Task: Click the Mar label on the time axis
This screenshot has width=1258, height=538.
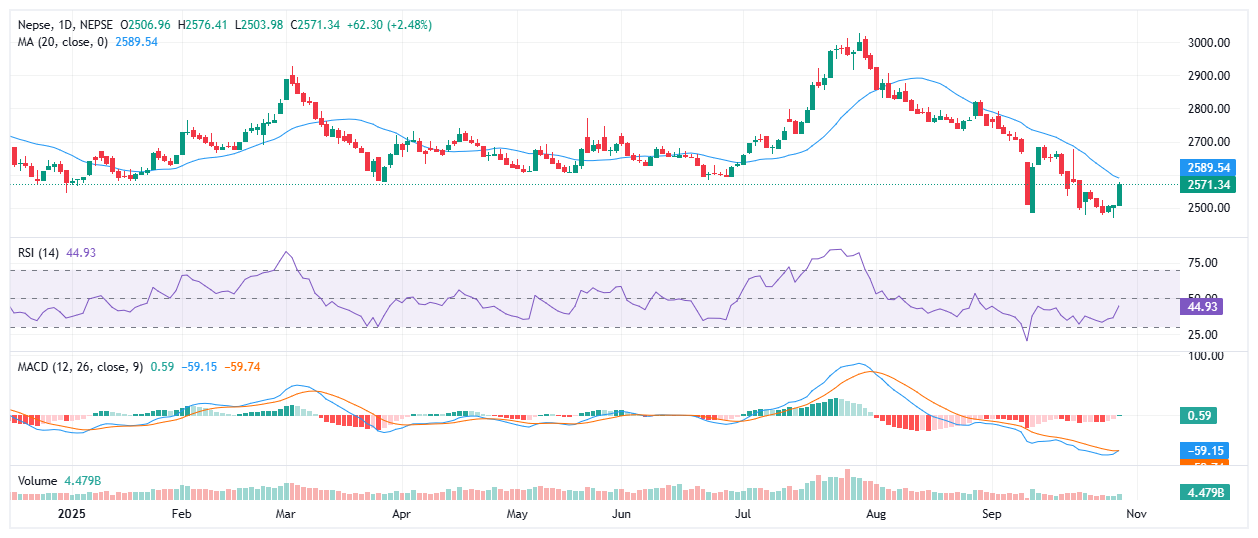Action: (286, 514)
